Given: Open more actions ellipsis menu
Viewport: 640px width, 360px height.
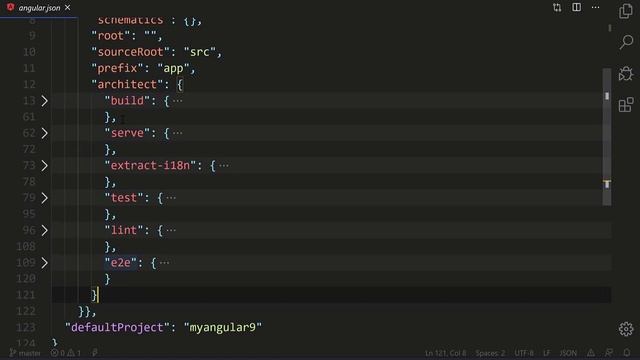Looking at the screenshot, I should tap(596, 7).
